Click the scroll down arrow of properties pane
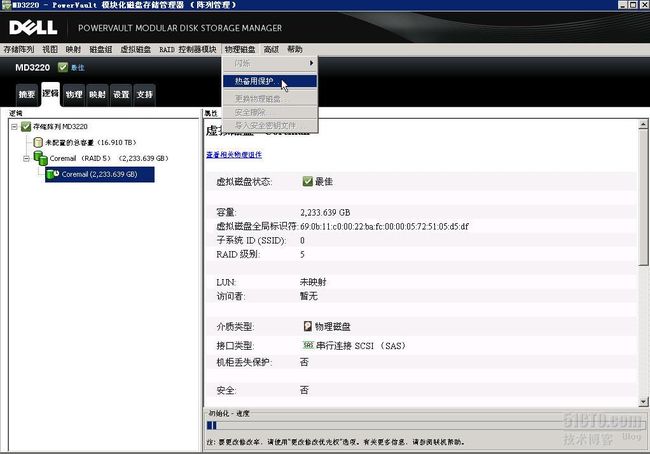650x454 pixels. point(643,401)
